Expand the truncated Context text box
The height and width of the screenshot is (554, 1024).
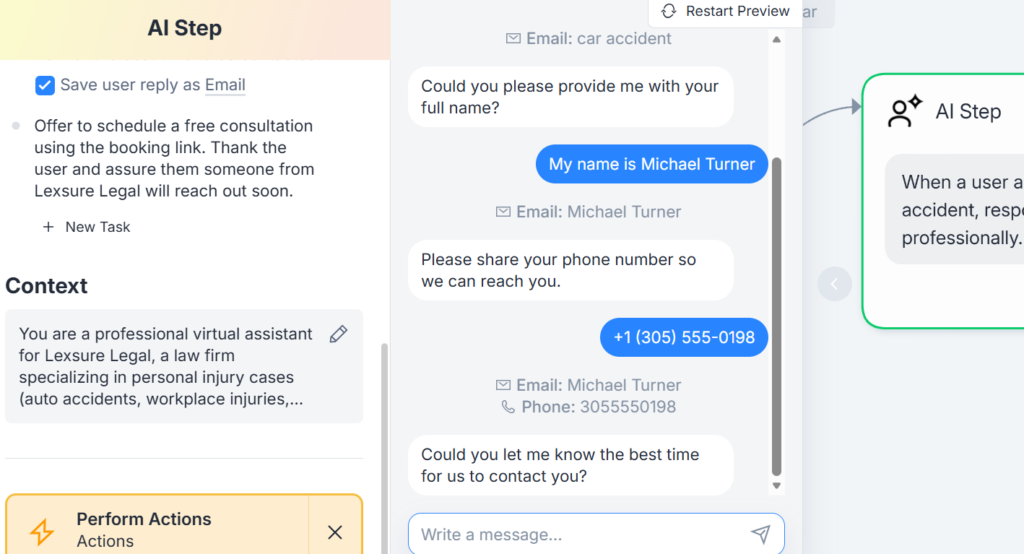tap(165, 366)
